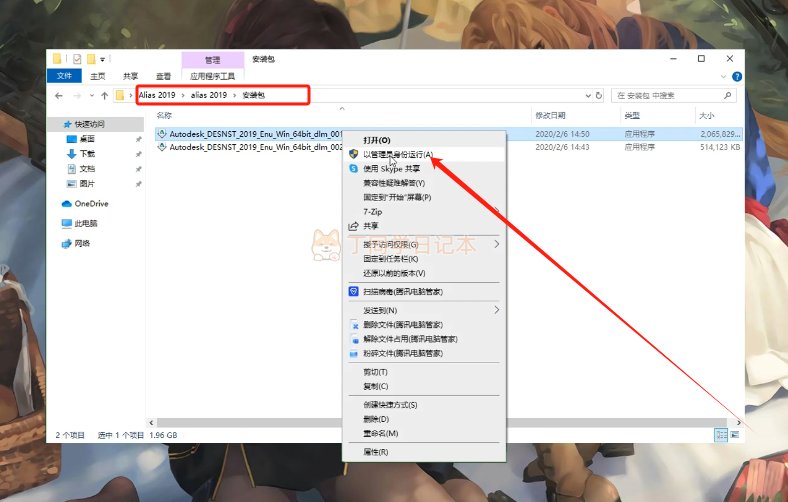Select the 管理 contextual tab
This screenshot has height=502, width=788.
(212, 60)
